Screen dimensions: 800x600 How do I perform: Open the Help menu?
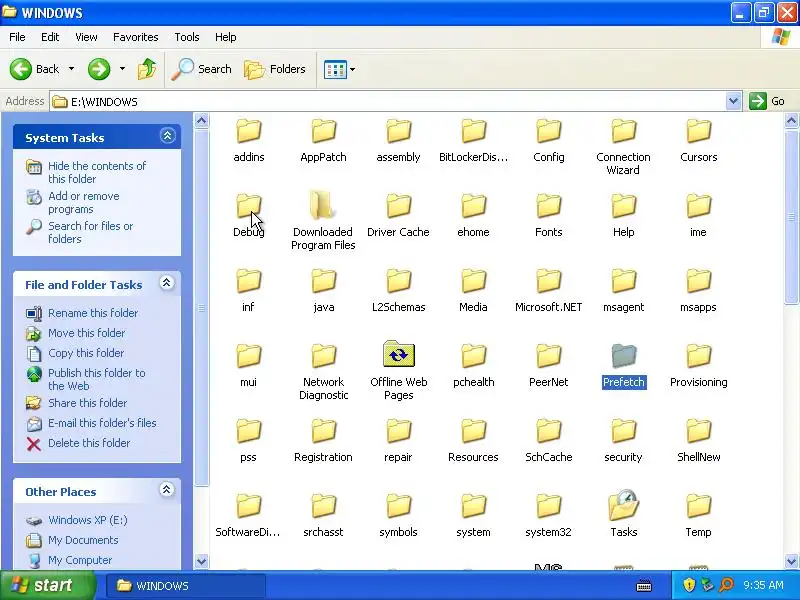(x=226, y=37)
